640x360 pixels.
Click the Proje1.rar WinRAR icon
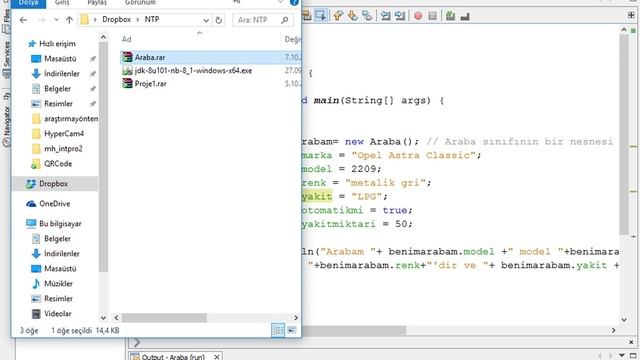127,84
